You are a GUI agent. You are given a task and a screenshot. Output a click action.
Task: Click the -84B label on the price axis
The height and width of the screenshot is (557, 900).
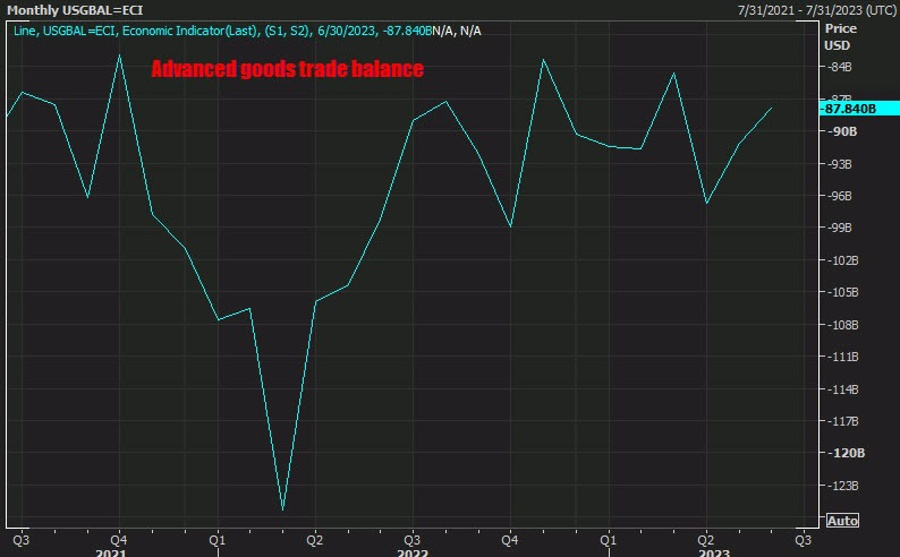(x=840, y=67)
